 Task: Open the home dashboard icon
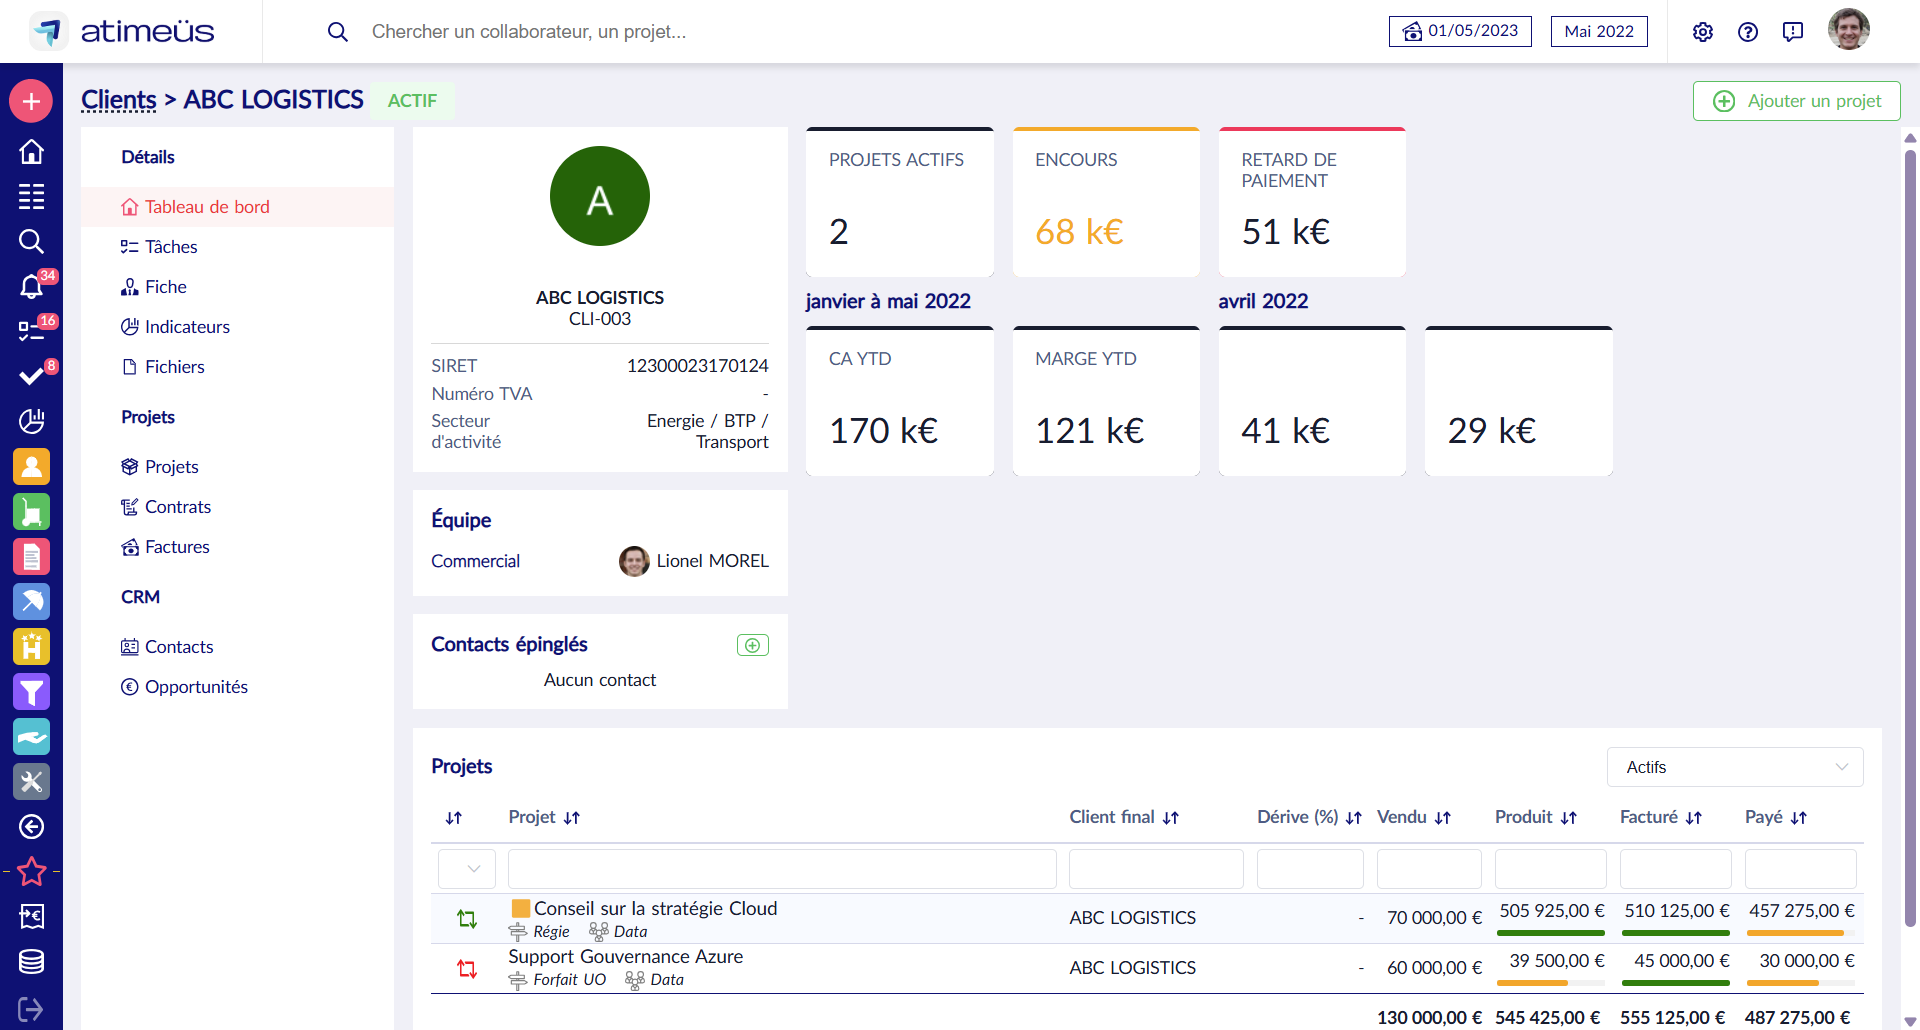coord(31,151)
